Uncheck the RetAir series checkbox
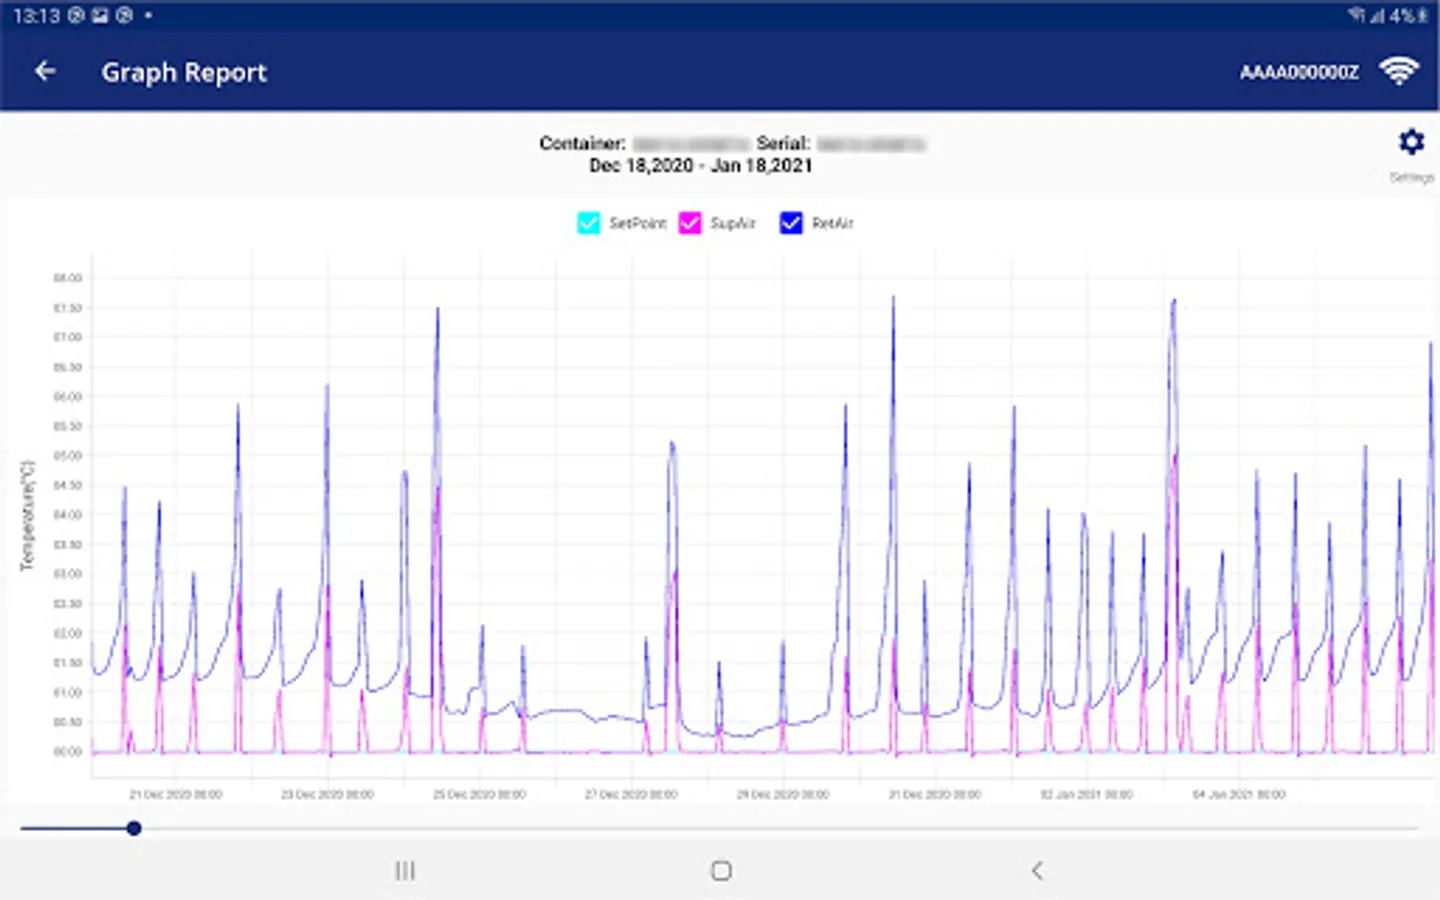This screenshot has height=900, width=1440. tap(791, 223)
